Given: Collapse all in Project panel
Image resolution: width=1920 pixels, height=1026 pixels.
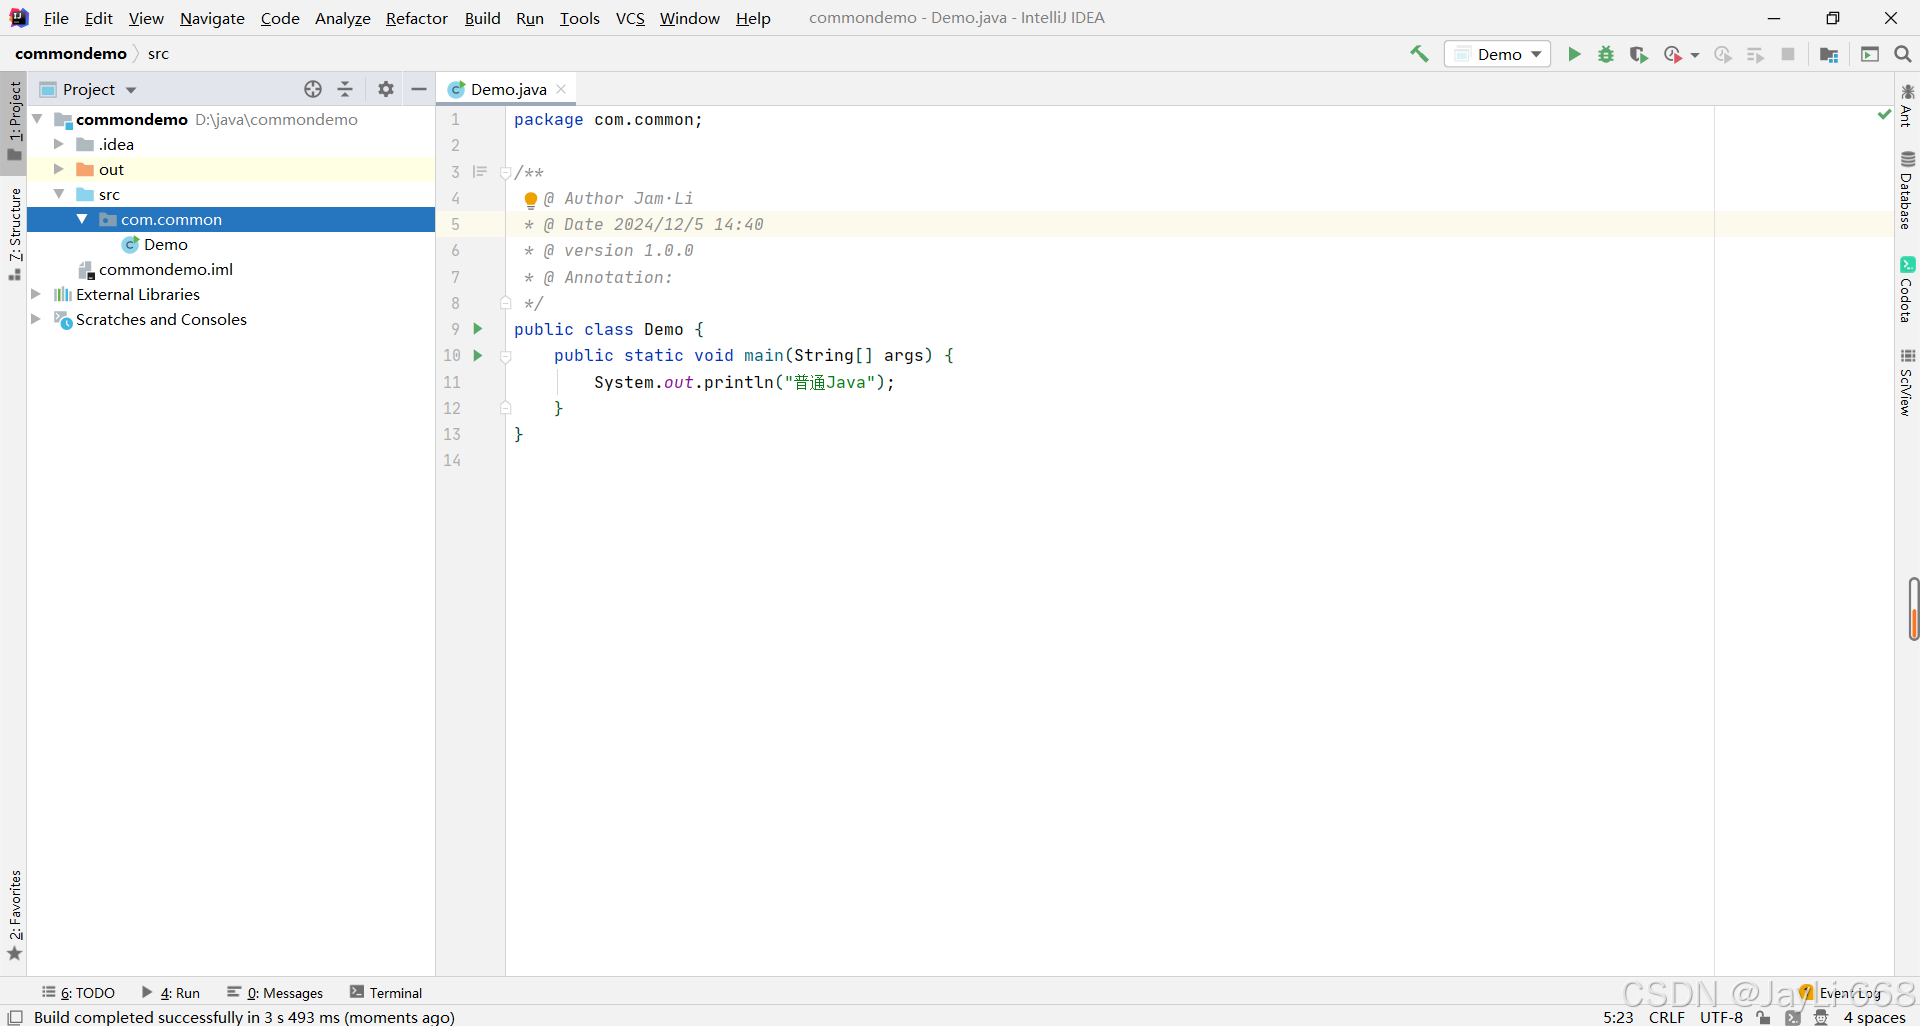Looking at the screenshot, I should click(345, 89).
